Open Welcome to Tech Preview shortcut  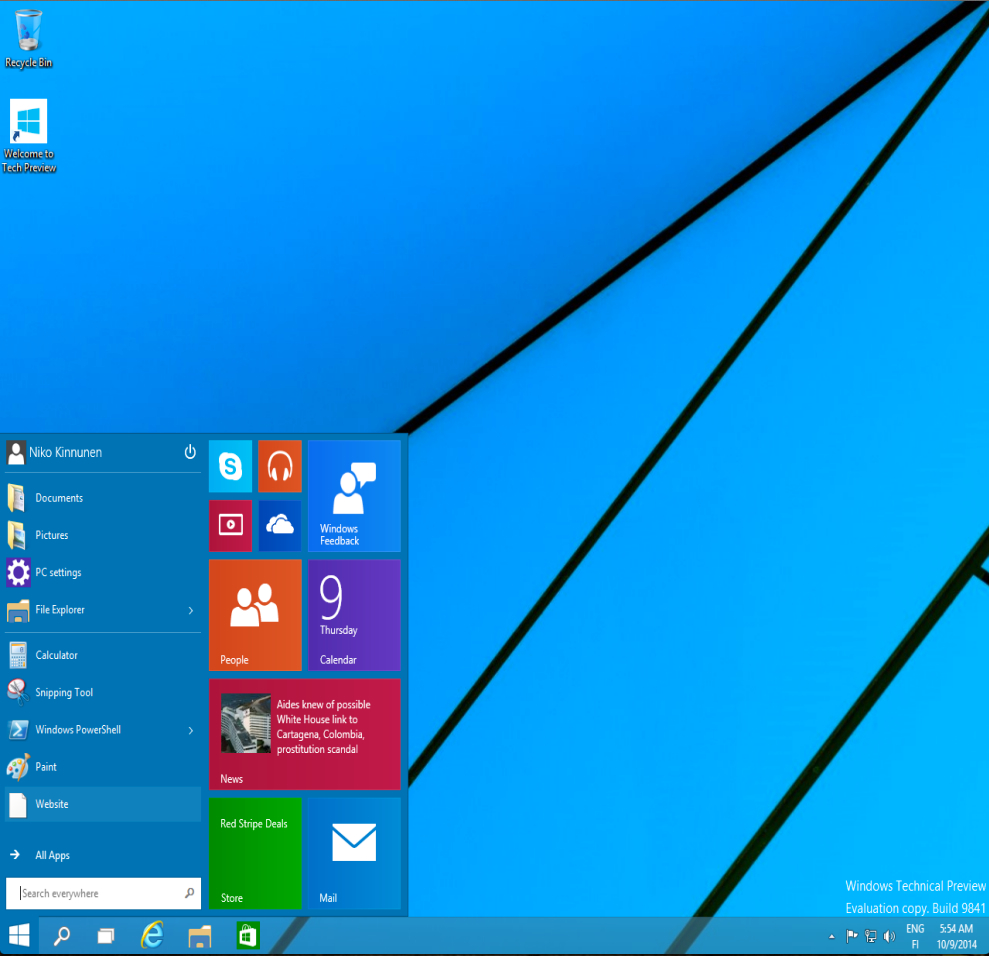[28, 136]
